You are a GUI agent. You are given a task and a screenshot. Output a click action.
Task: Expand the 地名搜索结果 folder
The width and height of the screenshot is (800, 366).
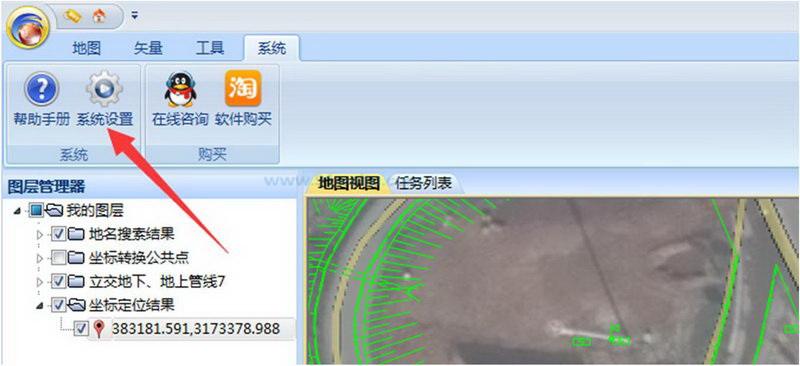[40, 234]
